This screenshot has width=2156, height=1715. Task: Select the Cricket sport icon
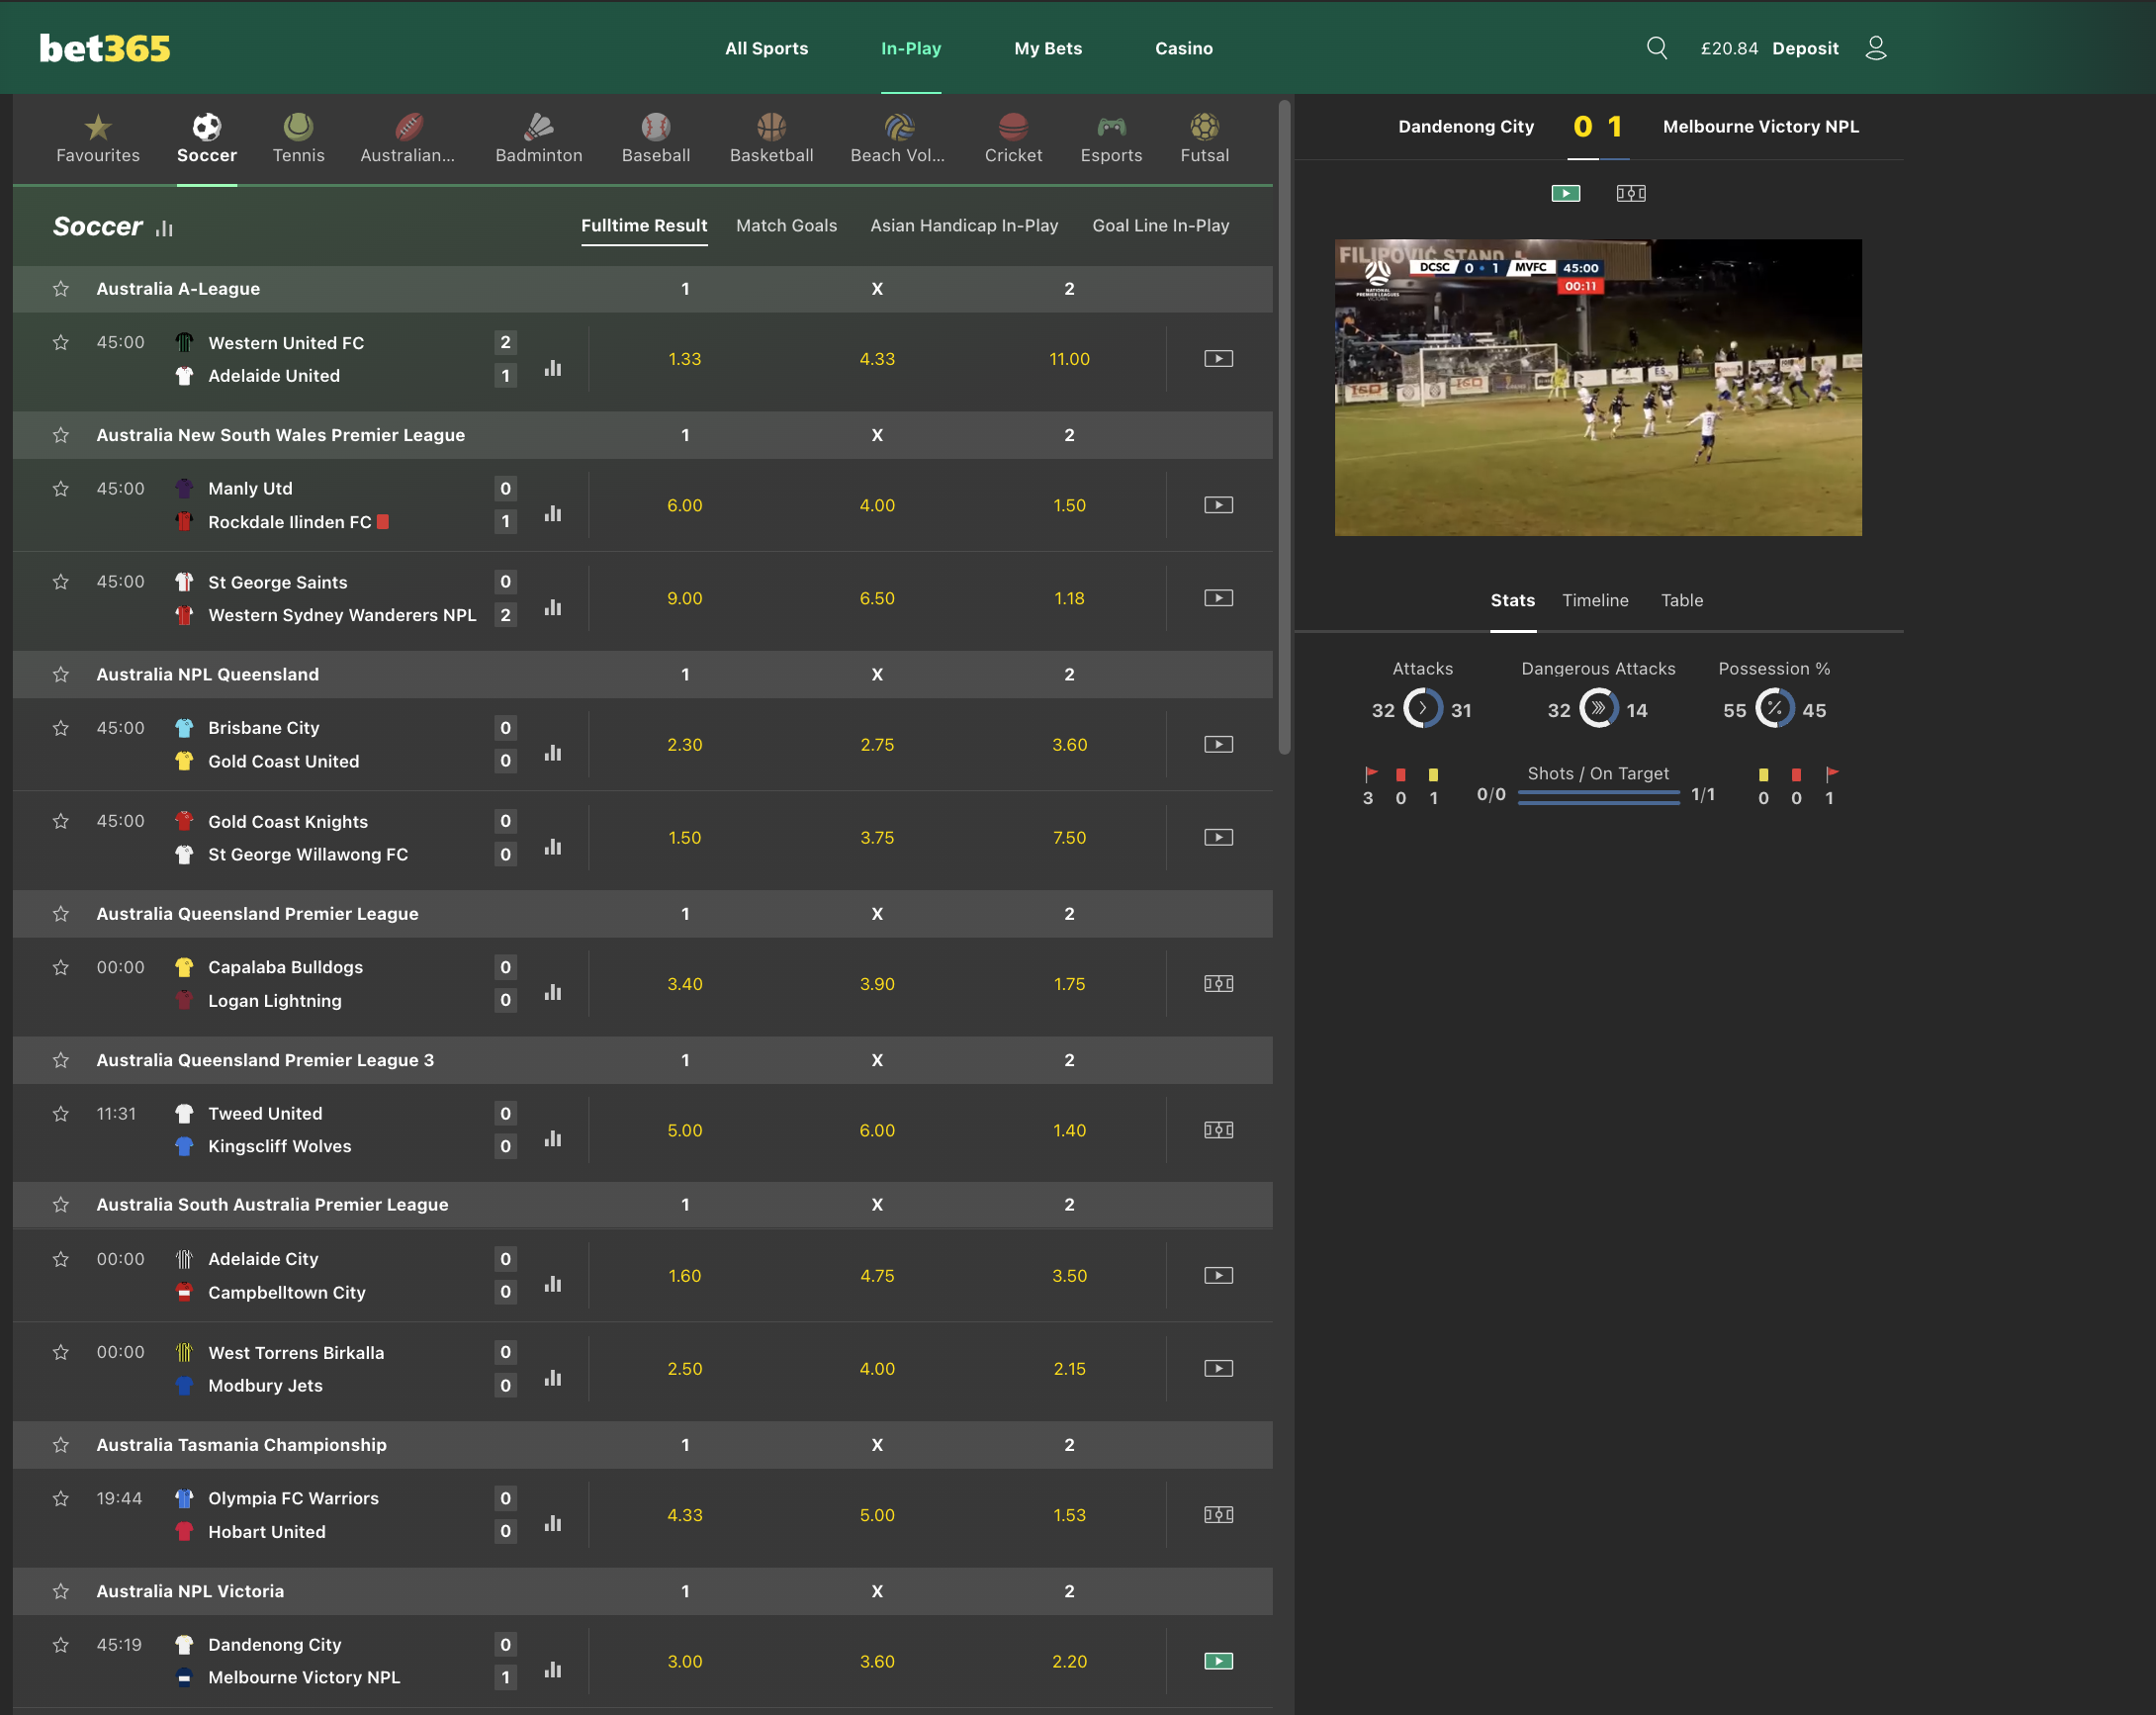tap(1013, 138)
